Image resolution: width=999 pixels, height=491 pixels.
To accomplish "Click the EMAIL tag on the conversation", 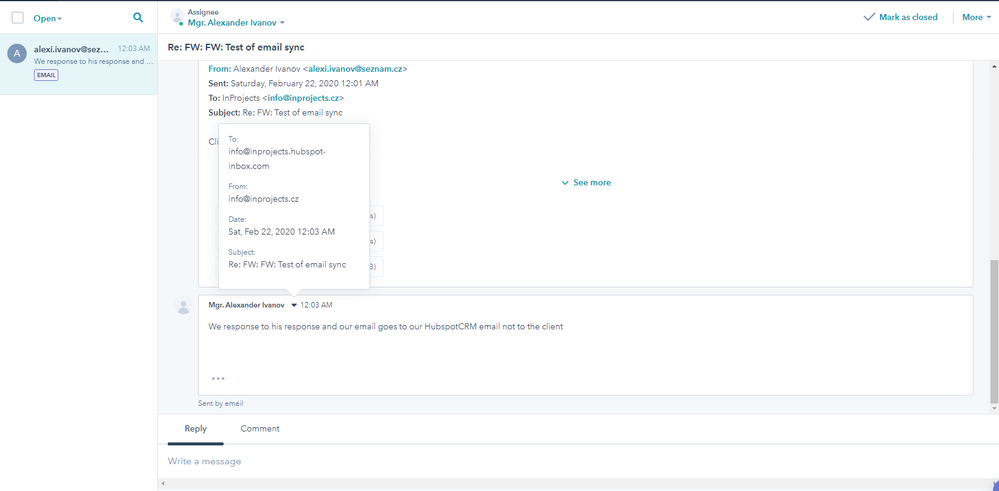I will [x=46, y=75].
